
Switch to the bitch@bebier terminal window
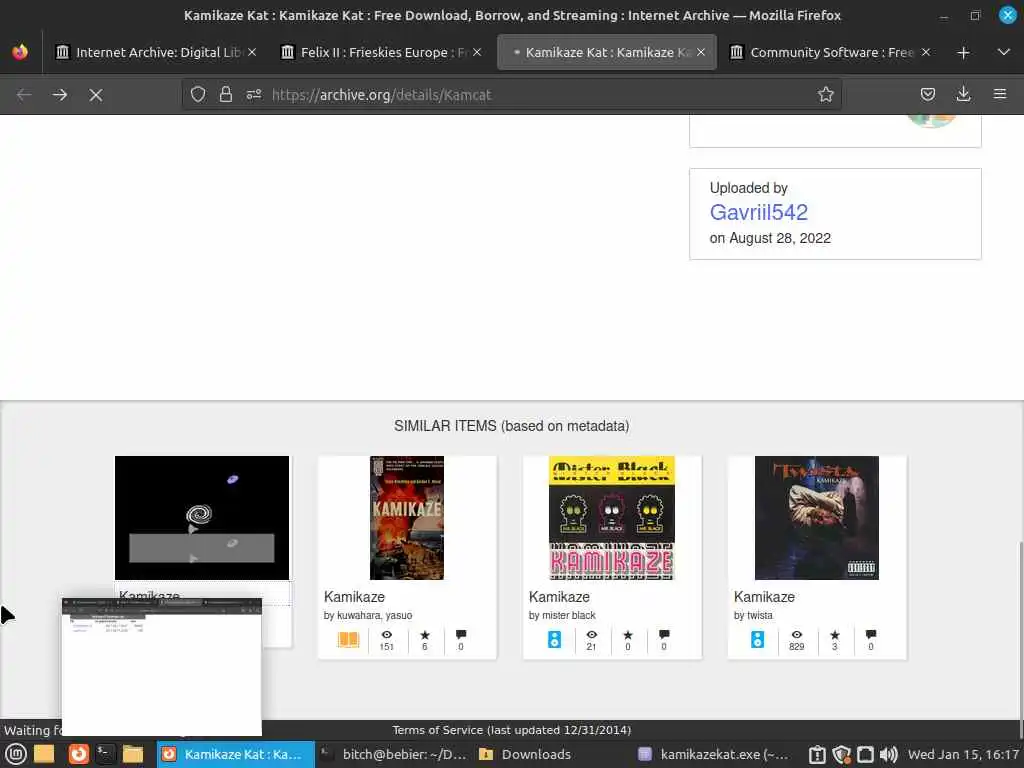(394, 754)
